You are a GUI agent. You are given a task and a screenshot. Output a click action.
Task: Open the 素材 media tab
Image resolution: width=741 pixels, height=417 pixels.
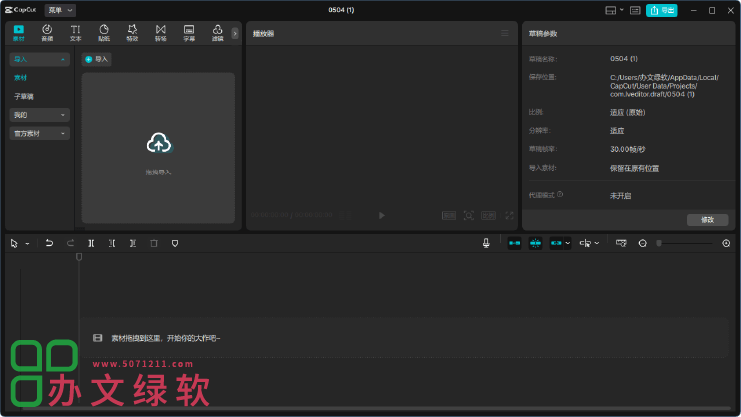click(x=19, y=33)
